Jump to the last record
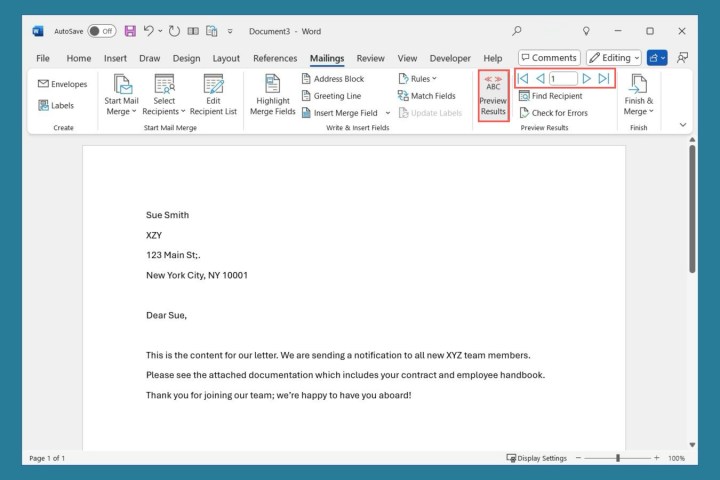720x480 pixels. point(603,78)
